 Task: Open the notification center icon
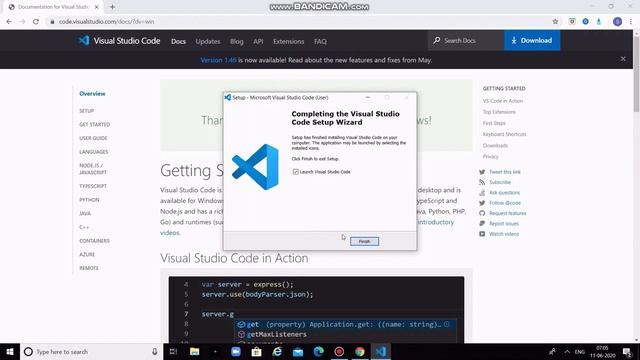click(x=627, y=351)
